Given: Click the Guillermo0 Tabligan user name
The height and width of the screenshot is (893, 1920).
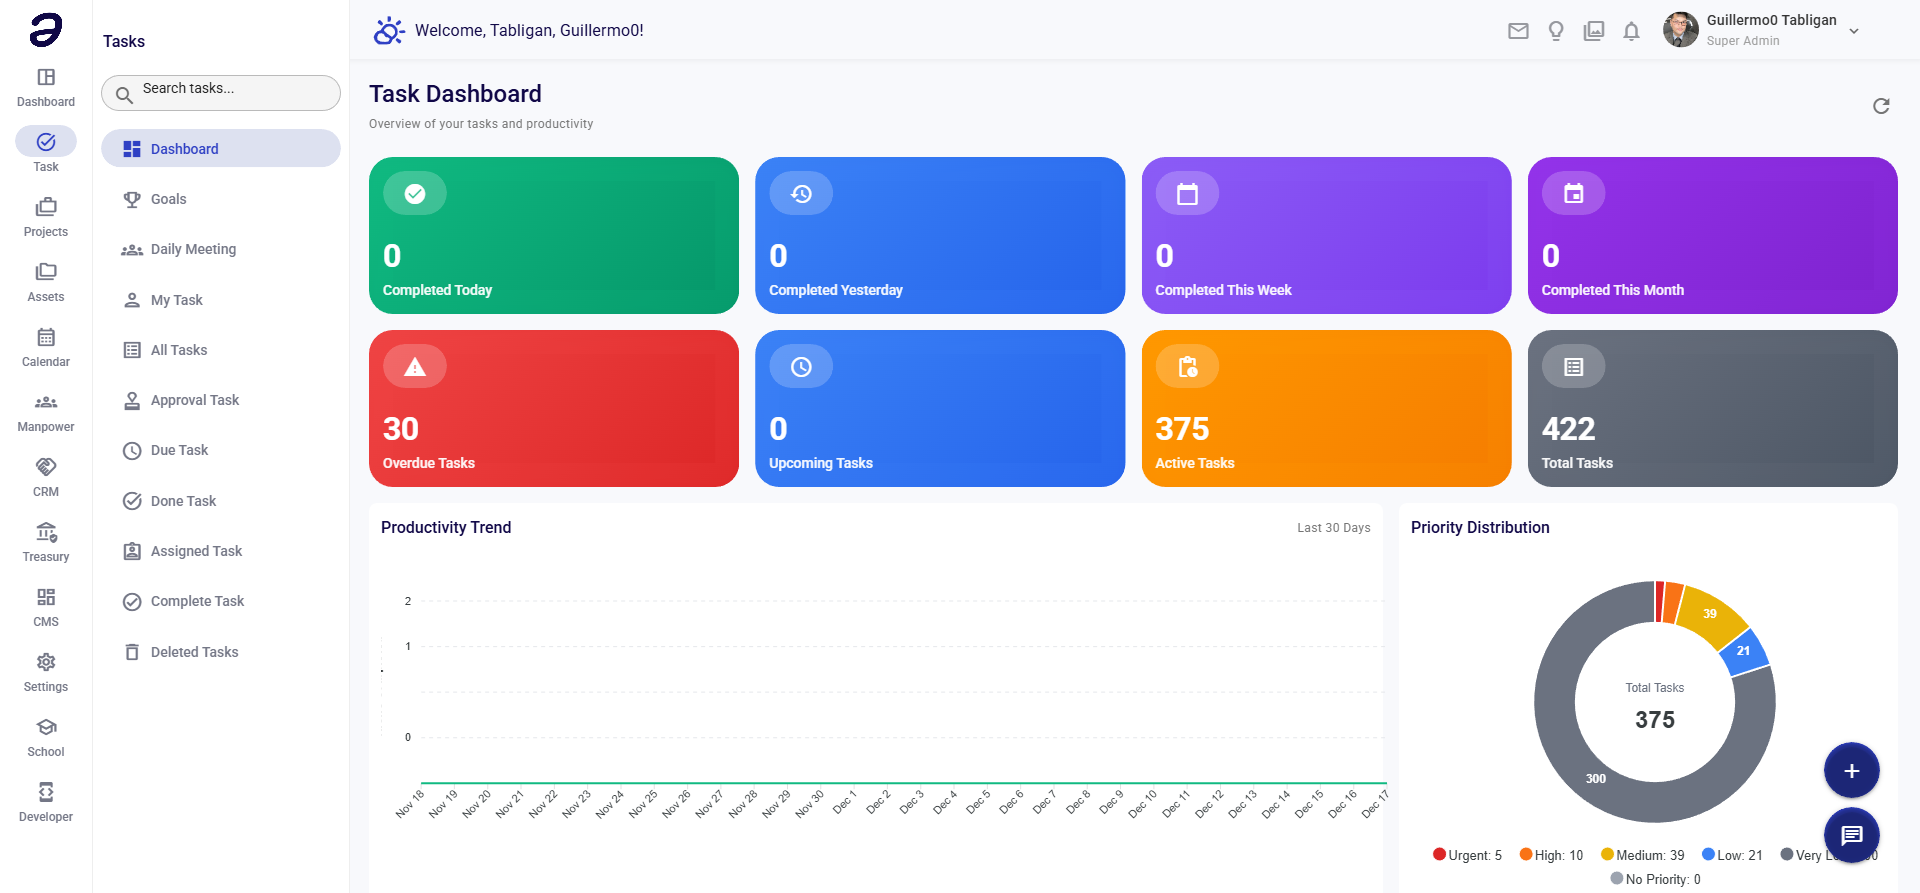Looking at the screenshot, I should [x=1771, y=20].
